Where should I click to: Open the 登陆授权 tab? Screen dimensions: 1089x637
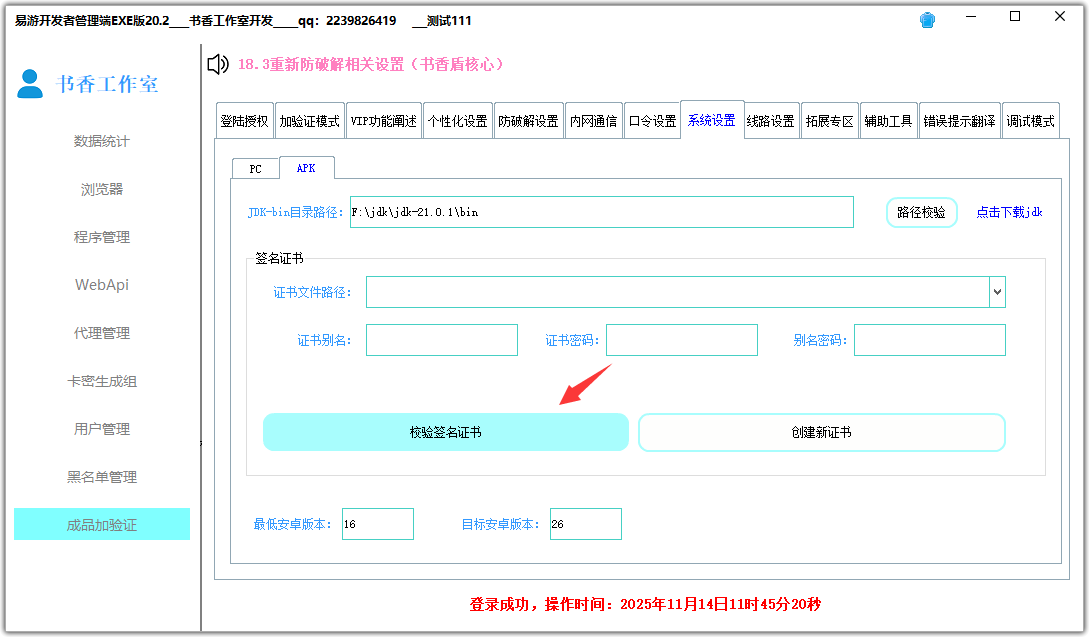coord(245,119)
